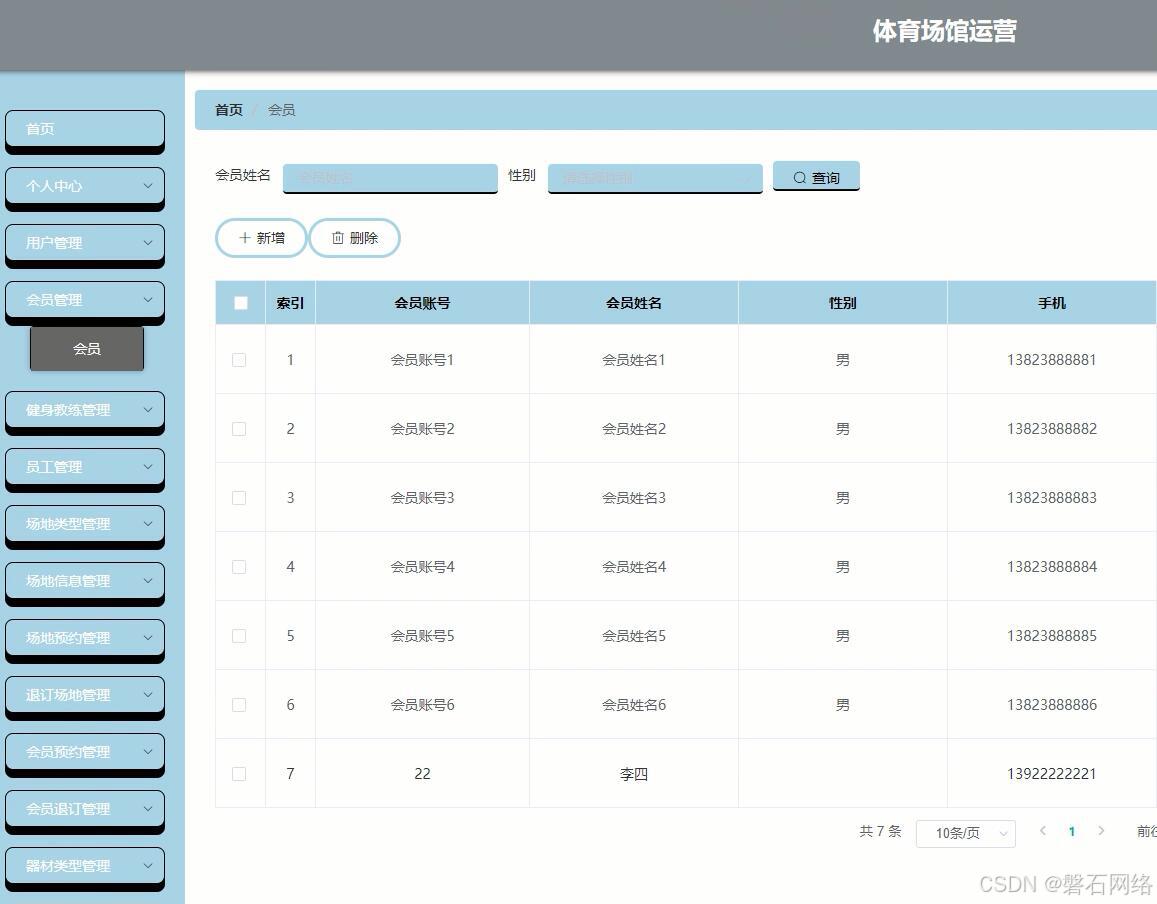Image resolution: width=1157 pixels, height=904 pixels.
Task: Click phone number 13823888884
Action: (1051, 567)
